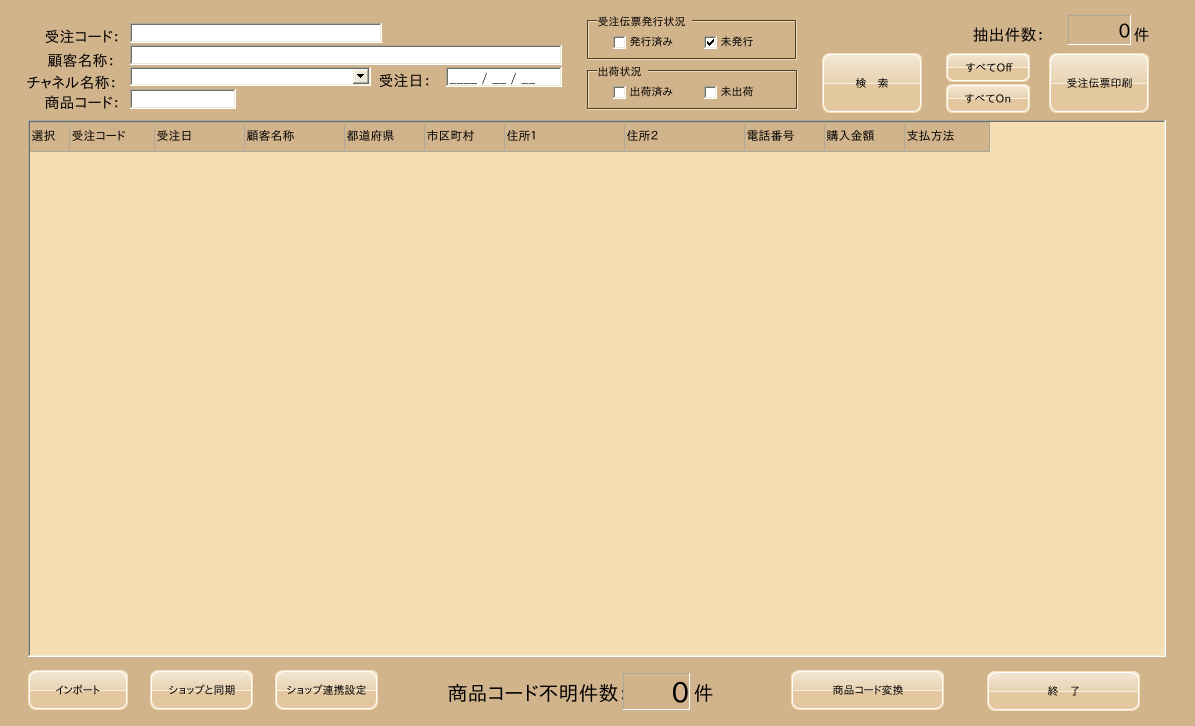Click the 商品コード変換 button
The image size is (1195, 726).
click(867, 690)
